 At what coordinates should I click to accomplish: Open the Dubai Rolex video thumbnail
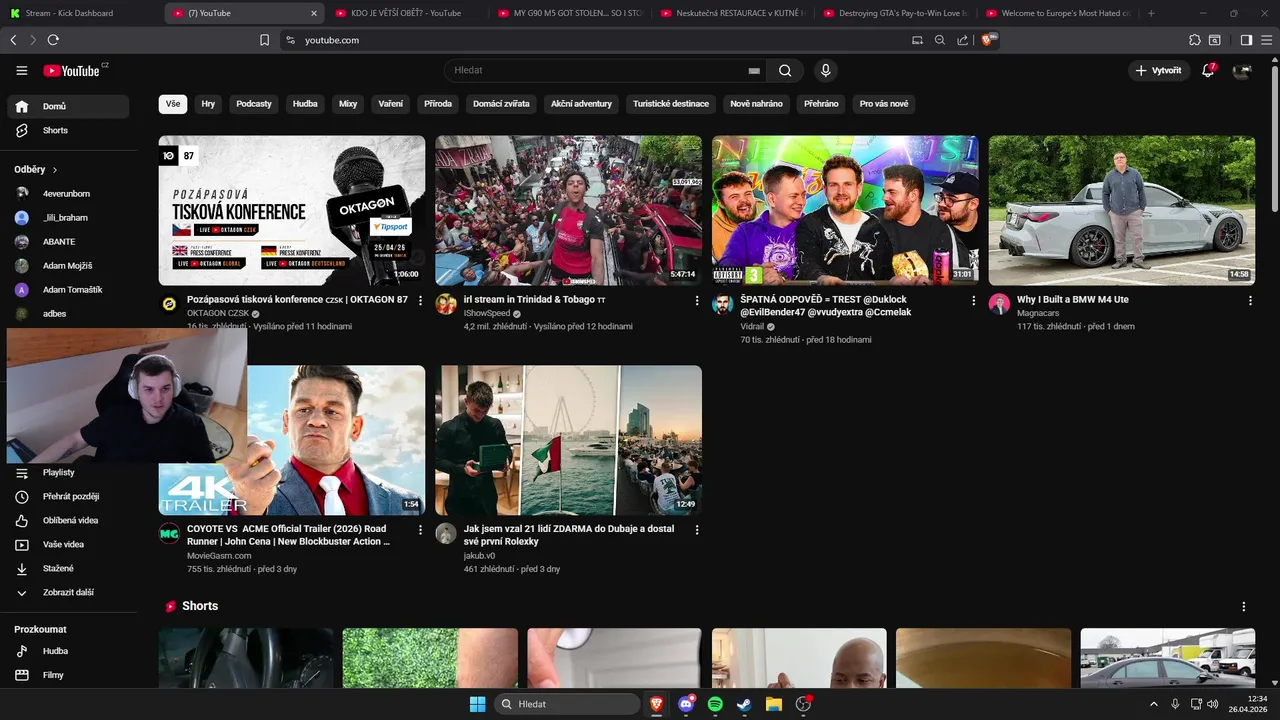click(568, 440)
